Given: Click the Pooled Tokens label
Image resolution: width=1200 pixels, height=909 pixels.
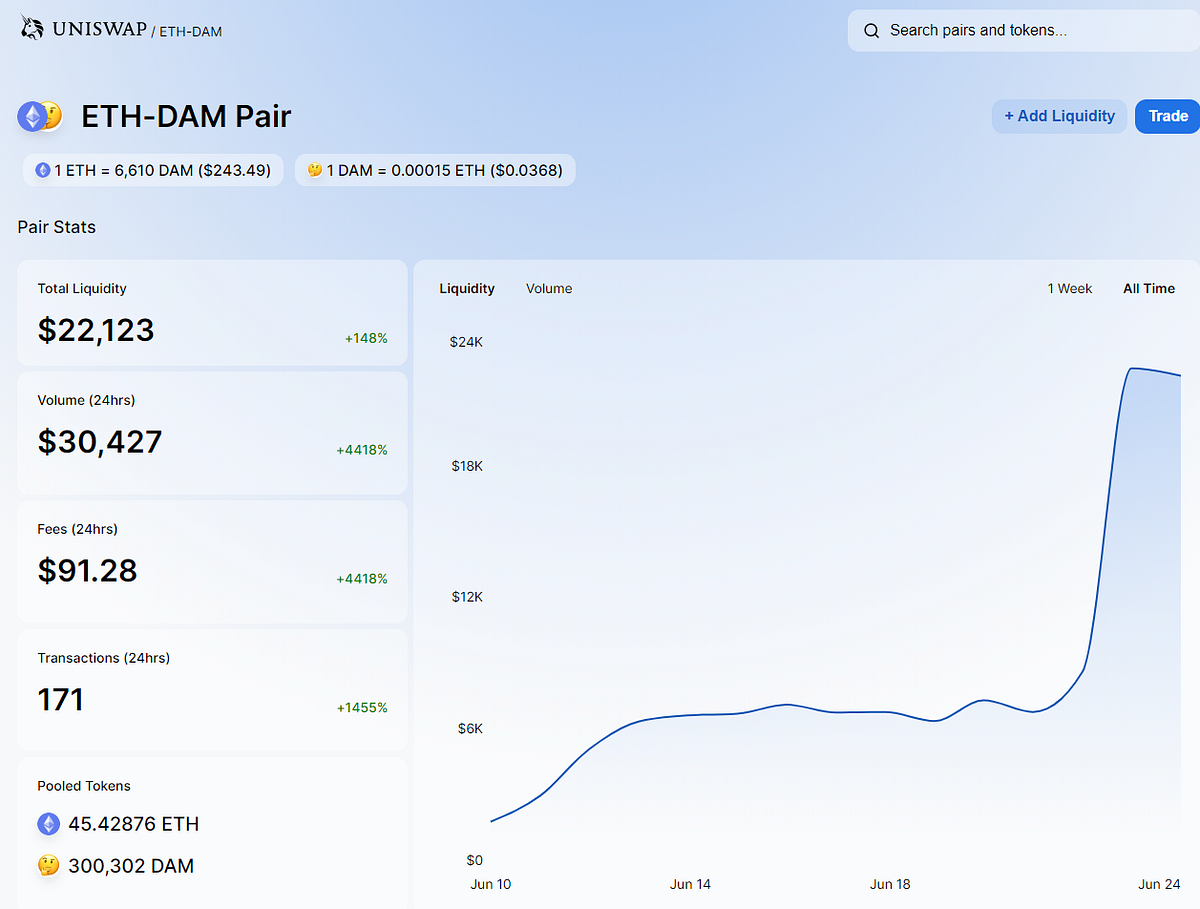Looking at the screenshot, I should pyautogui.click(x=84, y=786).
